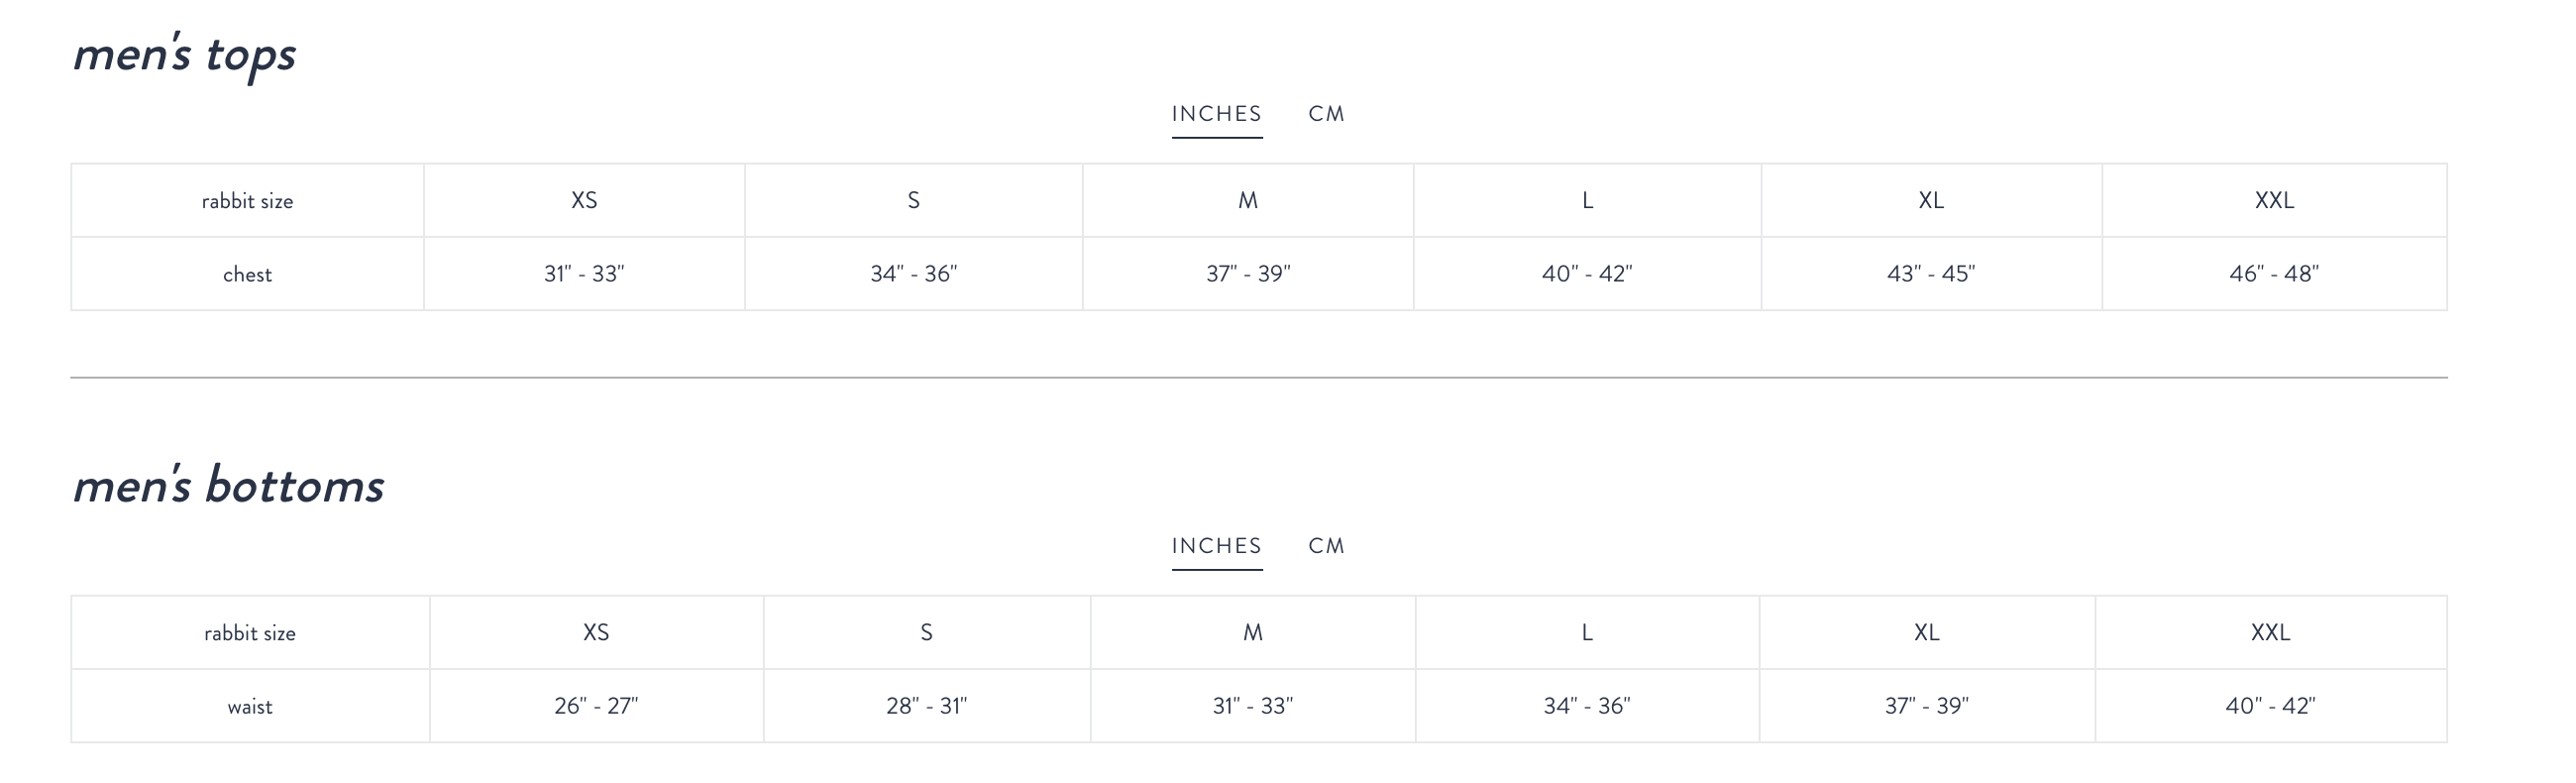
Task: Click the XL header in men's tops table
Action: (1931, 200)
